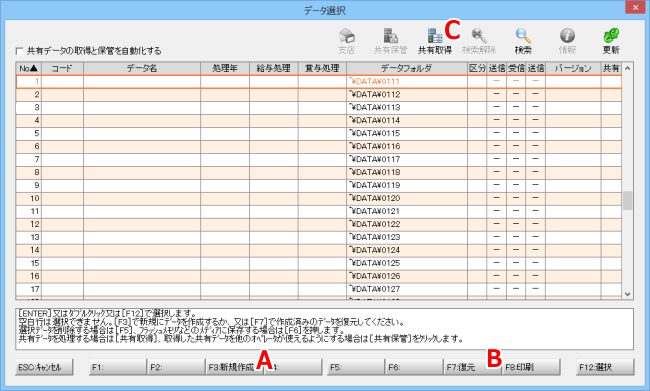The image size is (650, 391).
Task: Select the row with folder ~¥DATA¥0121
Action: pos(319,211)
